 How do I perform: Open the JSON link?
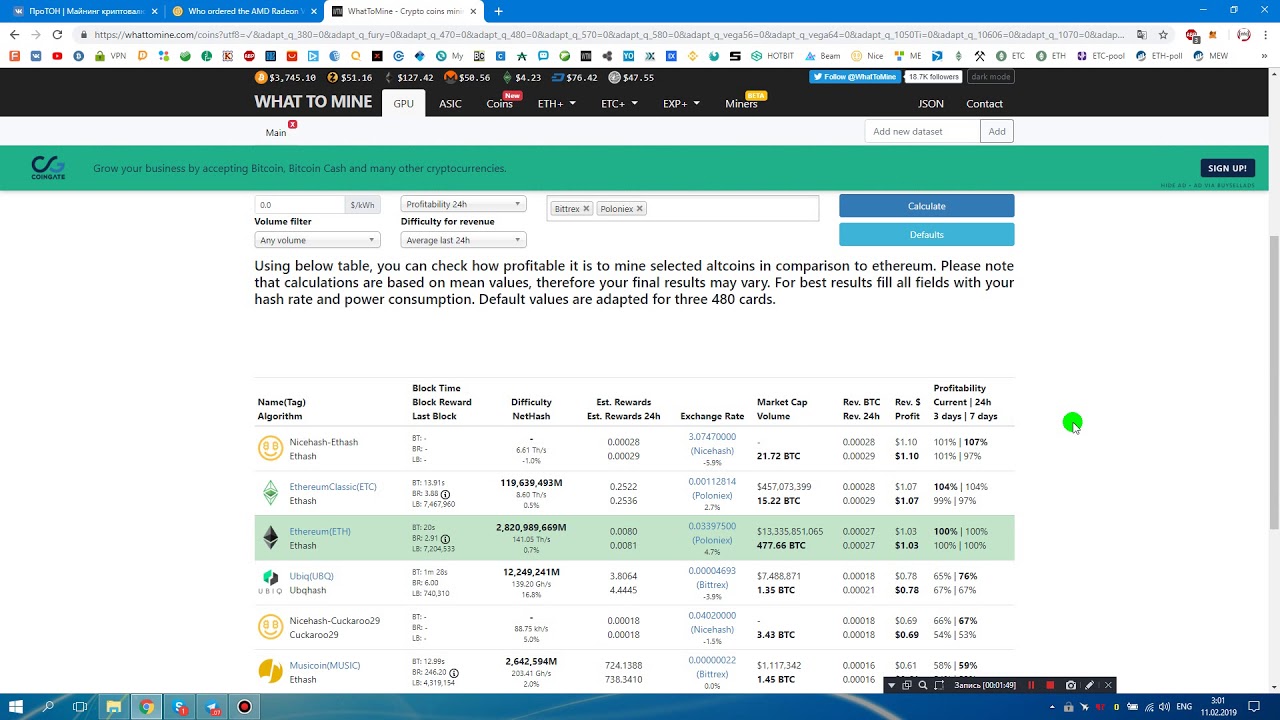[x=931, y=104]
